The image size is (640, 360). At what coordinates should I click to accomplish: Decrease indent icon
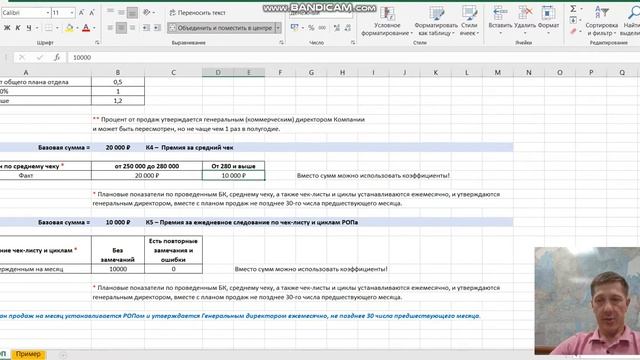tap(146, 28)
